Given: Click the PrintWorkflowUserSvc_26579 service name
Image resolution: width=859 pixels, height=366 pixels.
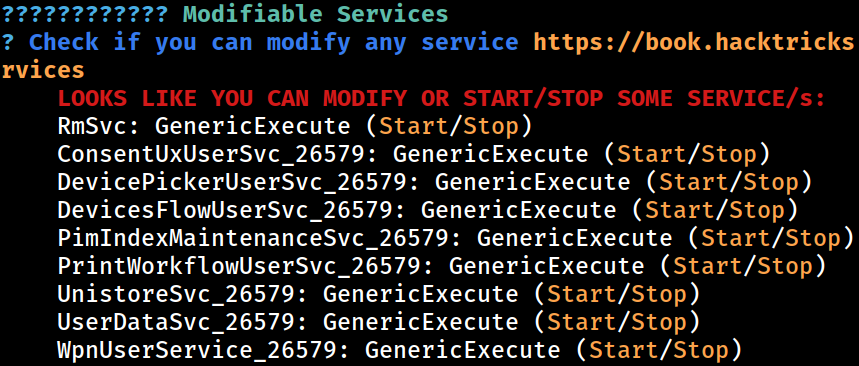Looking at the screenshot, I should tap(239, 266).
